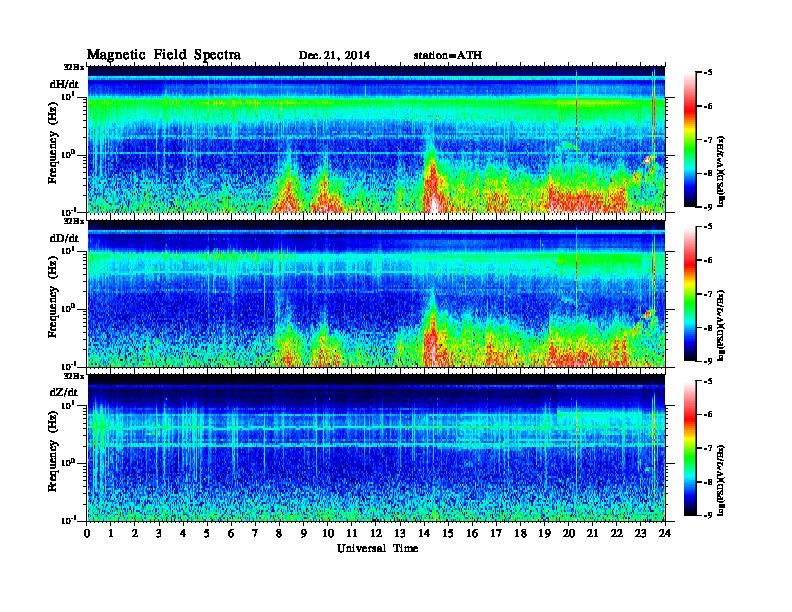
Task: Click hour tick label 5 on time axis
Action: pyautogui.click(x=207, y=533)
